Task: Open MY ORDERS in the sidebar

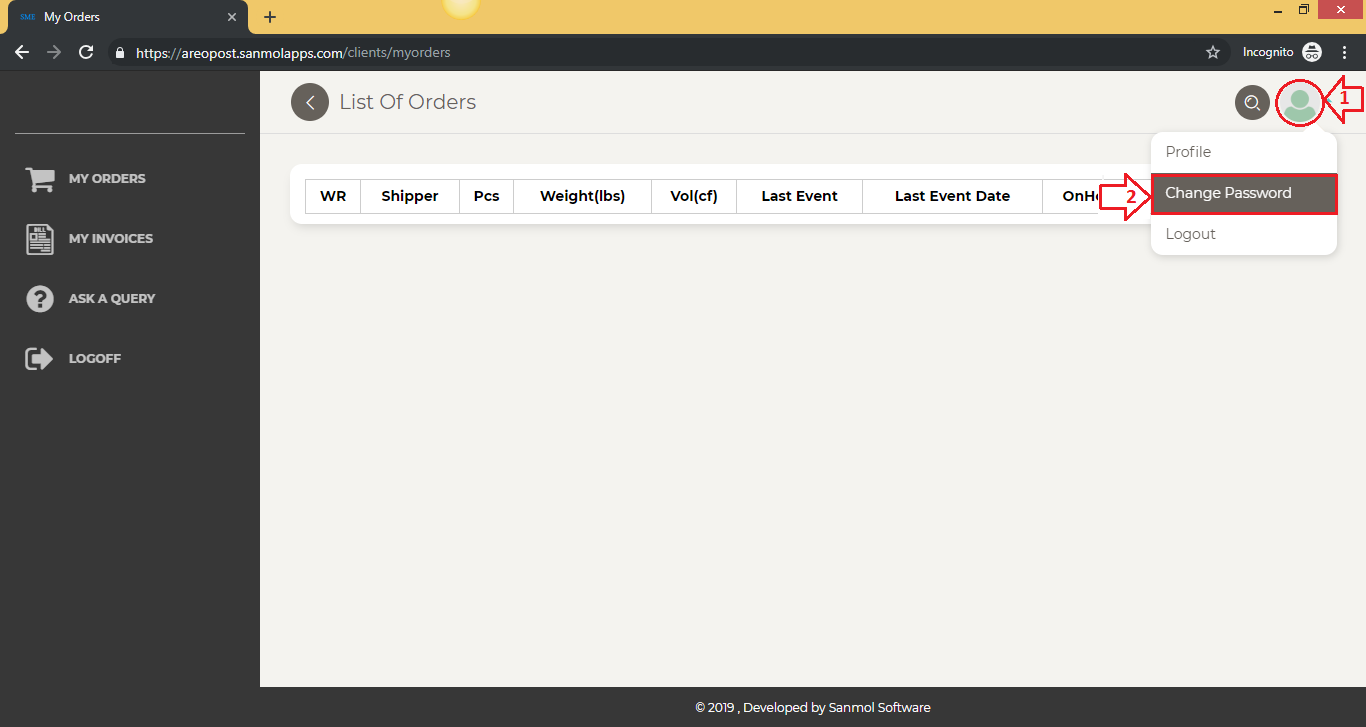Action: (107, 179)
